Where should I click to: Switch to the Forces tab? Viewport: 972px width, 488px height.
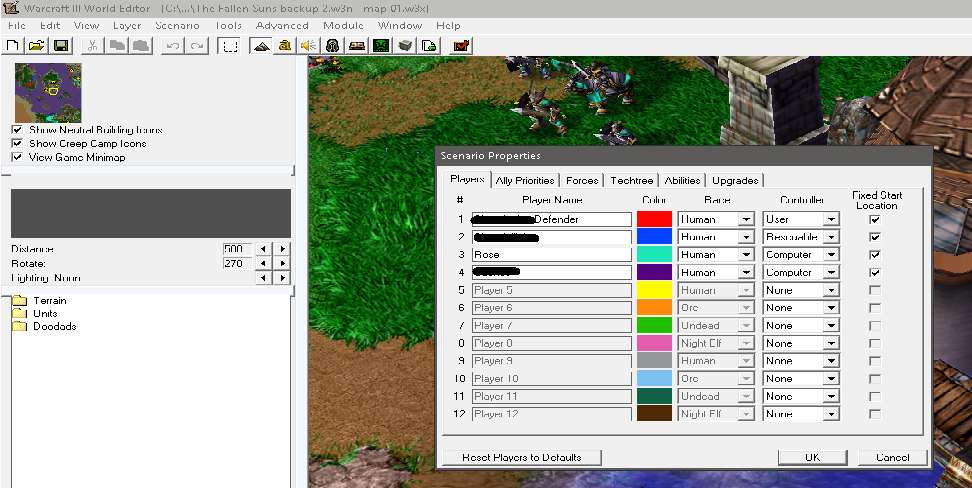coord(582,180)
